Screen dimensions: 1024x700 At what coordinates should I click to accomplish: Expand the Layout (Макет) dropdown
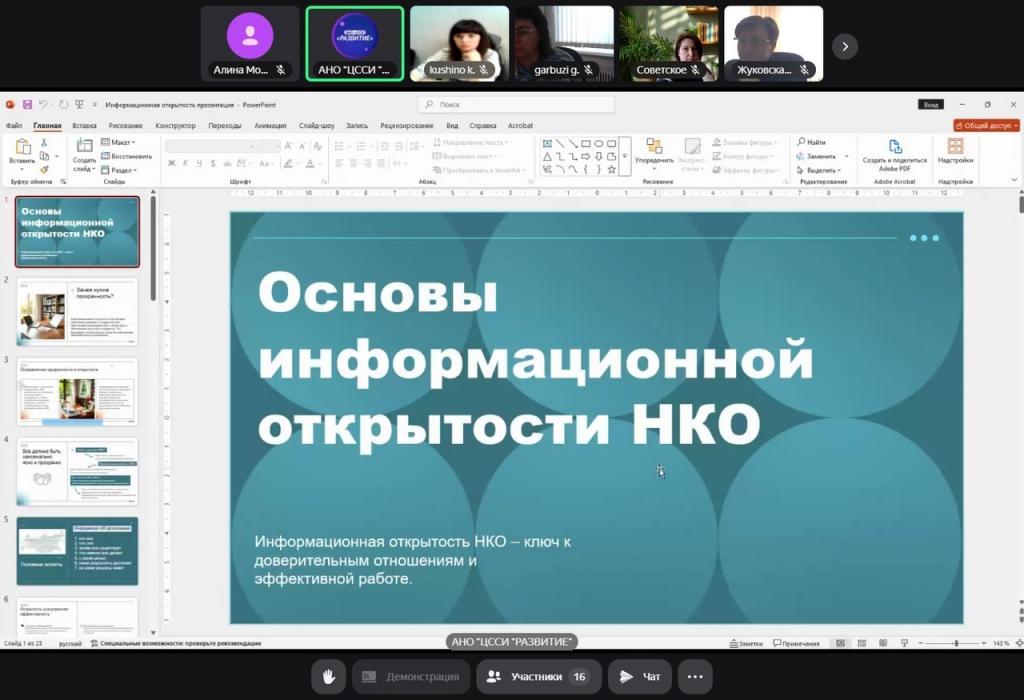pyautogui.click(x=122, y=143)
